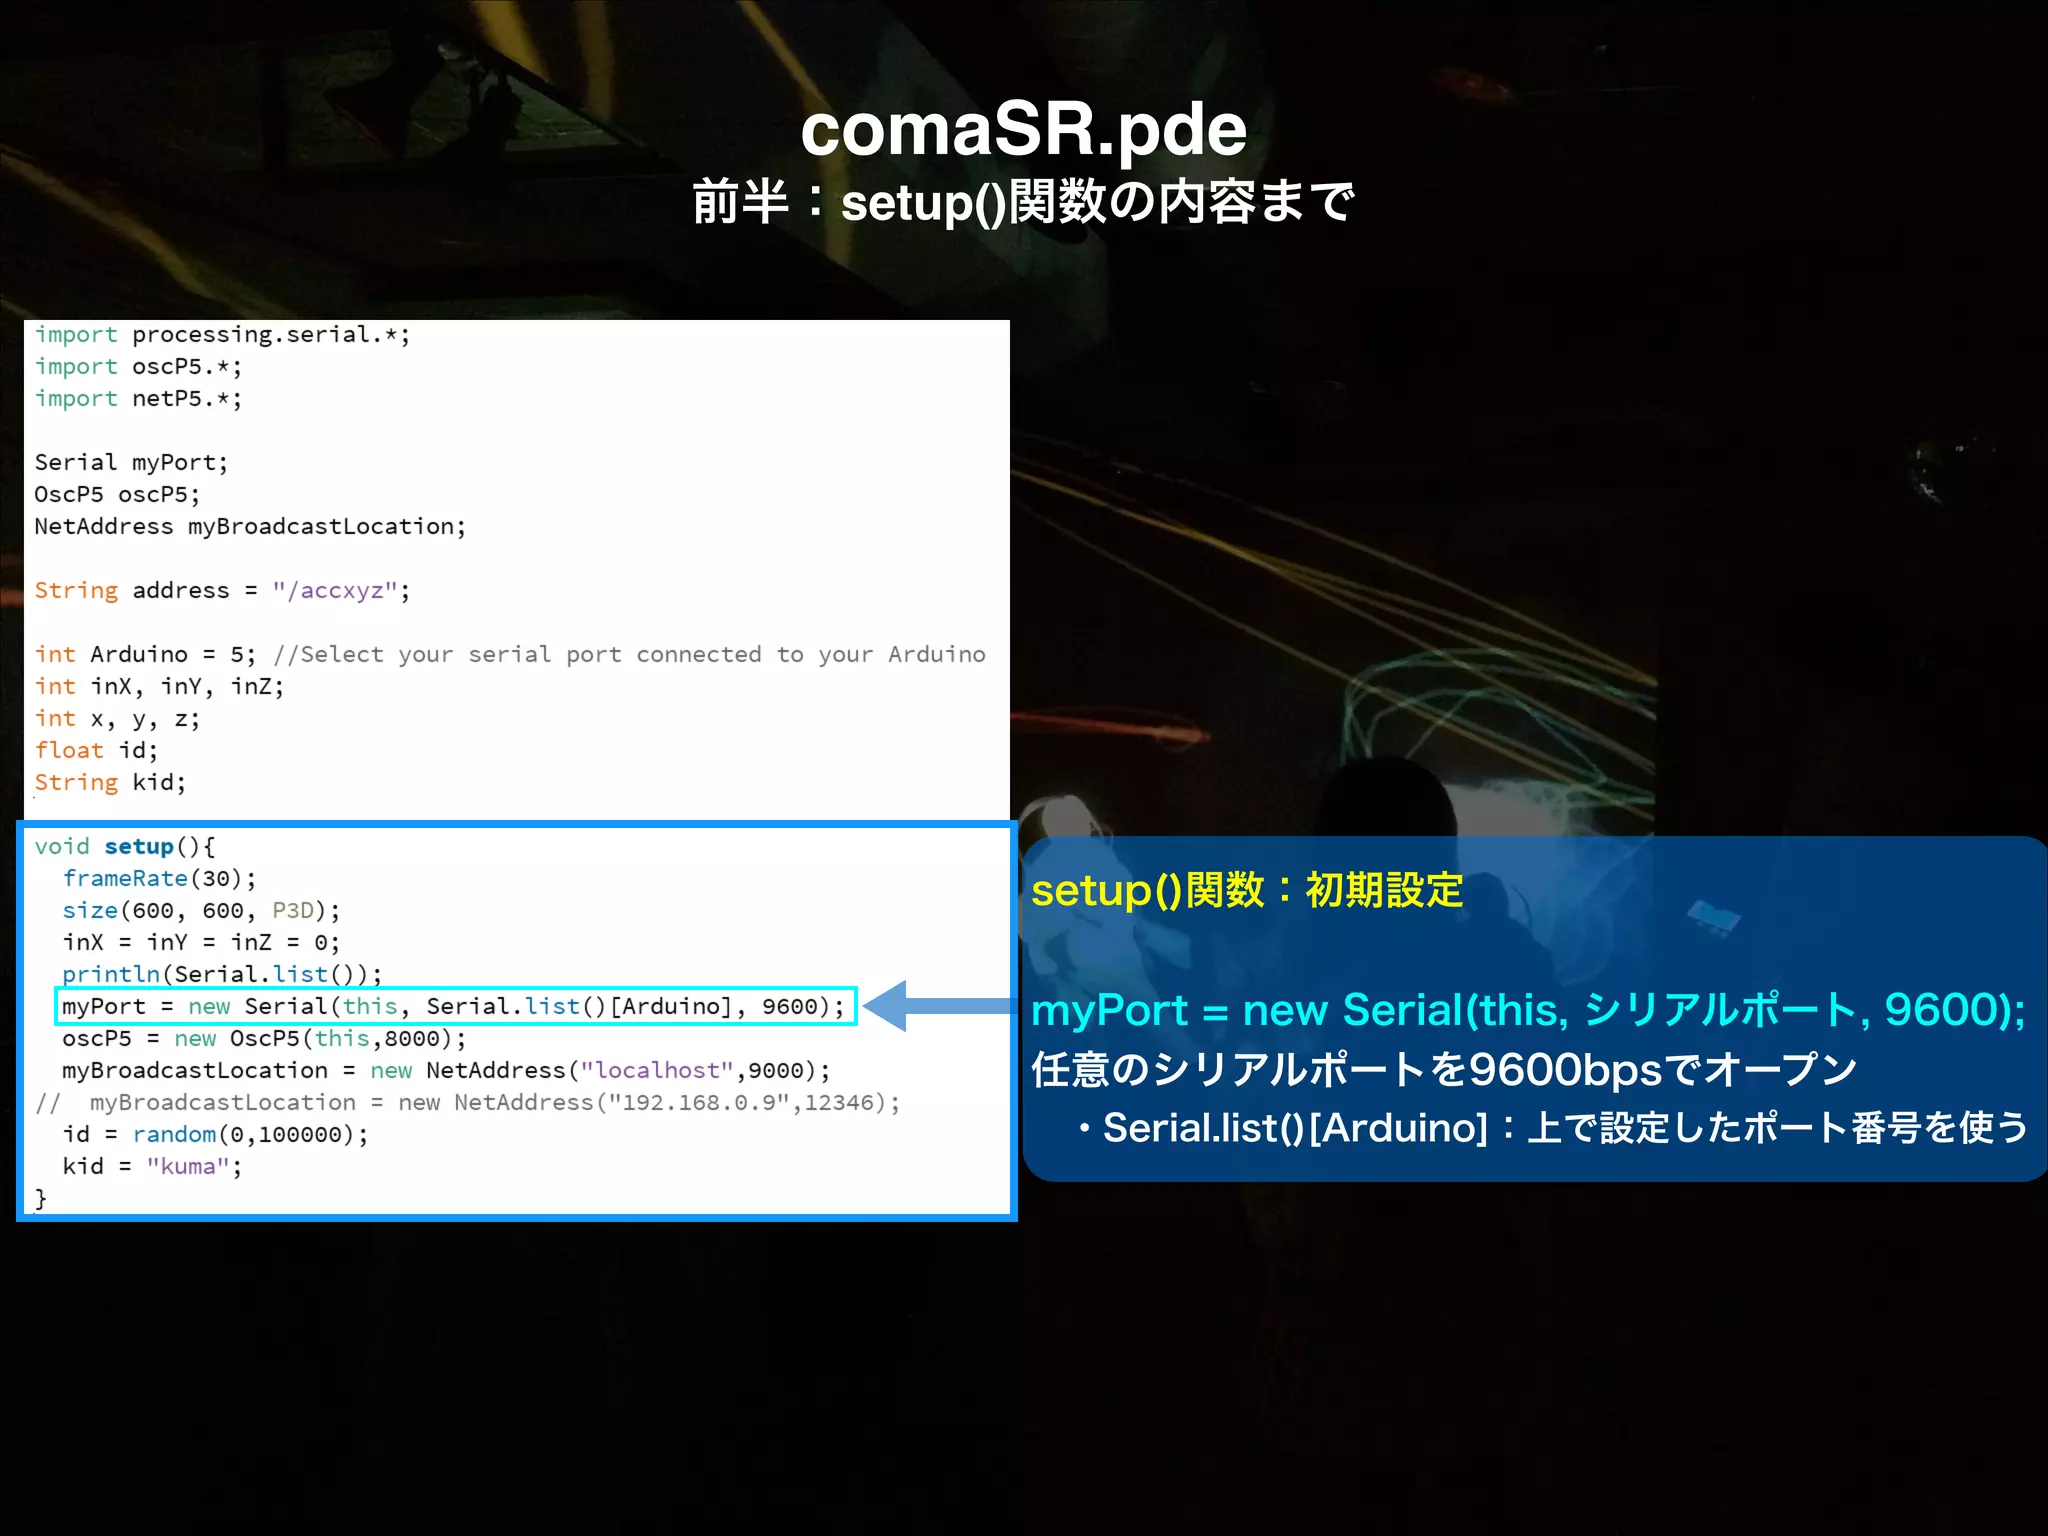This screenshot has height=1536, width=2048.
Task: Click the line 'inX = inY = inZ = 0;'
Action: pos(201,943)
